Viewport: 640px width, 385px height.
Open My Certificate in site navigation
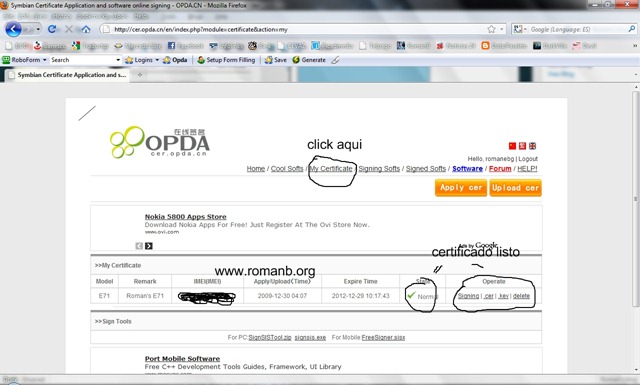pos(331,169)
